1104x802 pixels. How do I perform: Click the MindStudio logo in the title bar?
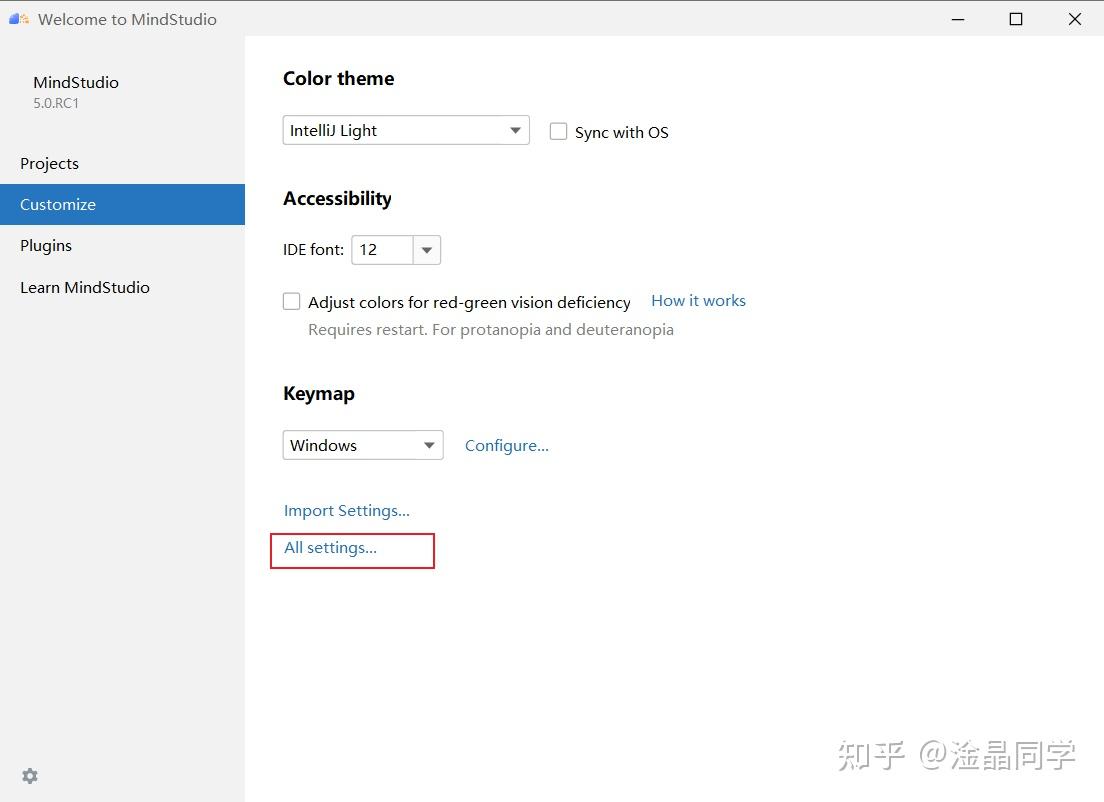pyautogui.click(x=18, y=18)
